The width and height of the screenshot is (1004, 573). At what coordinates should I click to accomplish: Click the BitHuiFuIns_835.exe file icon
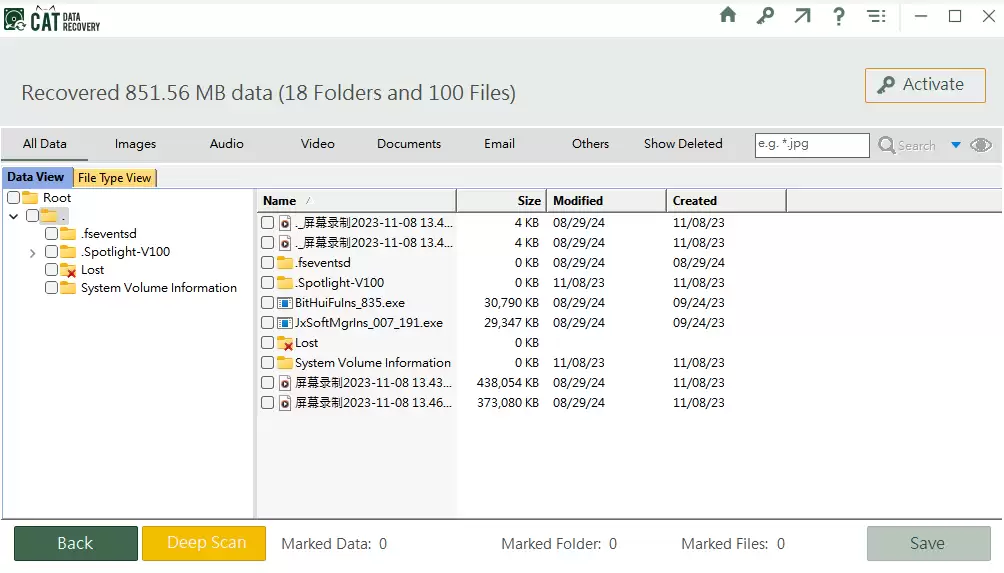coord(285,303)
